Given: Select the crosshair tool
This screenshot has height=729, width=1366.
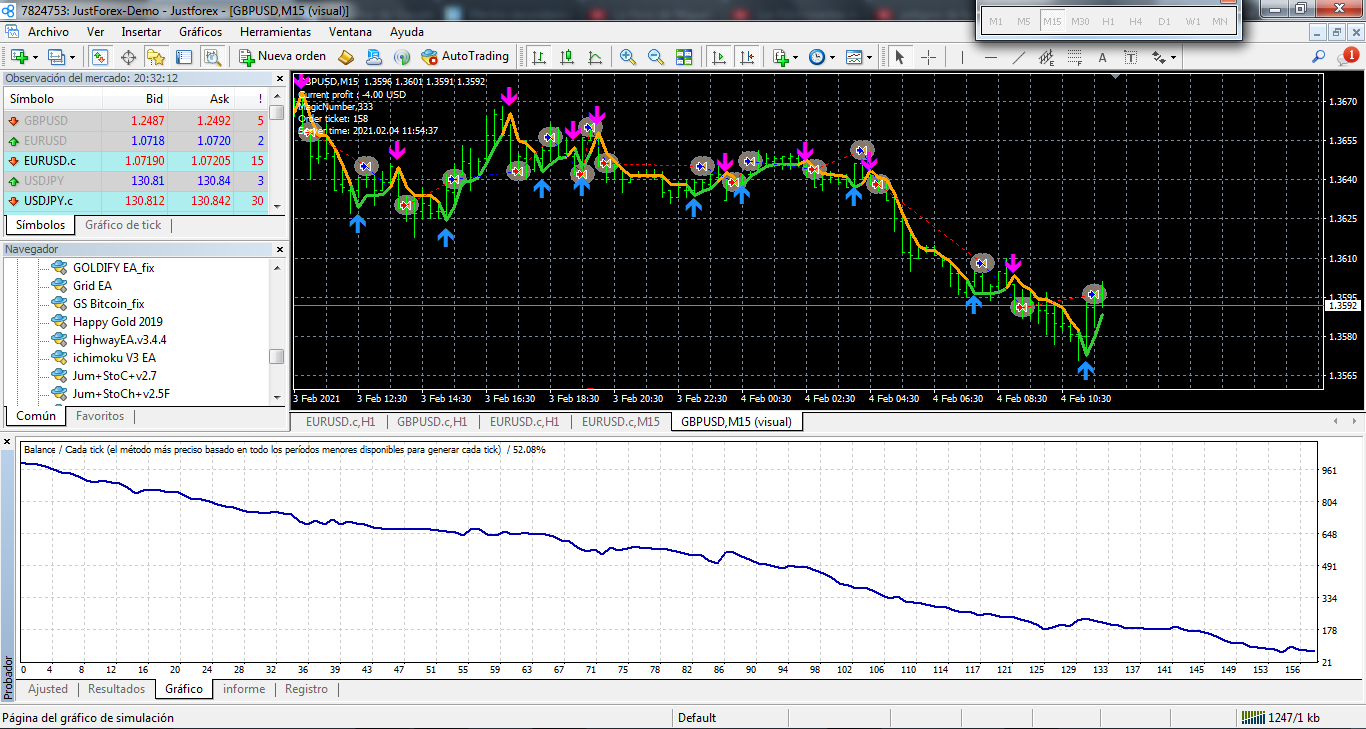Looking at the screenshot, I should pos(928,57).
